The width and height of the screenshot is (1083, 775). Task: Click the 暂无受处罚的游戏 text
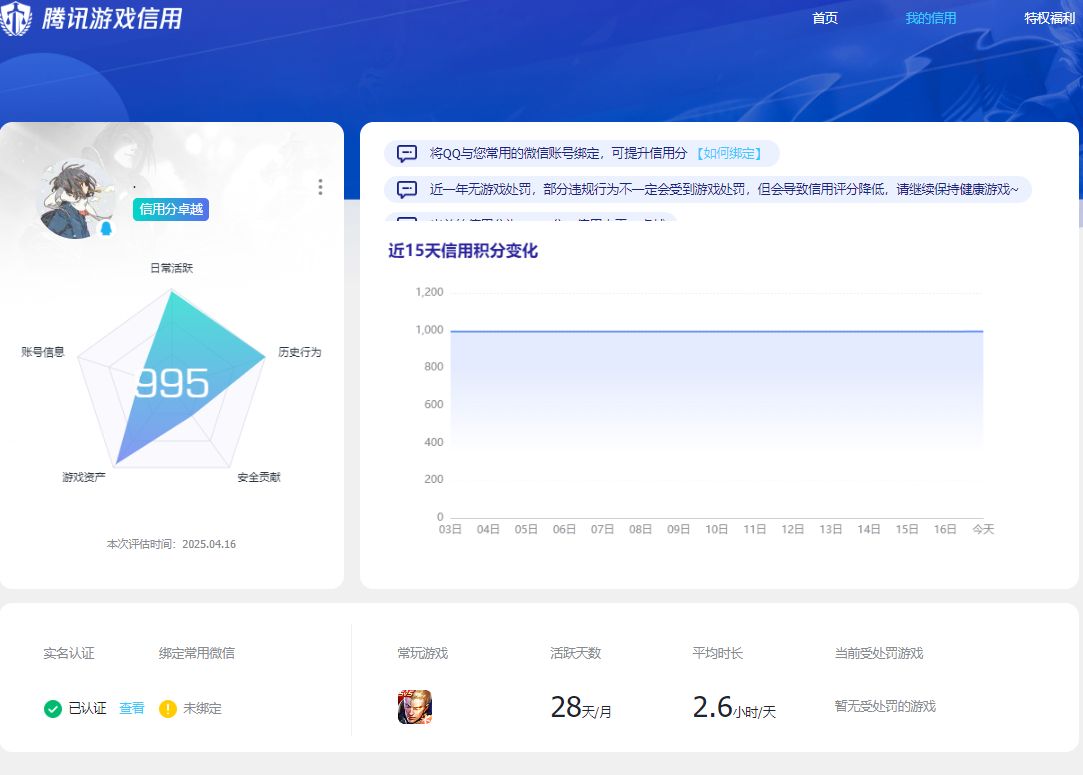[885, 706]
